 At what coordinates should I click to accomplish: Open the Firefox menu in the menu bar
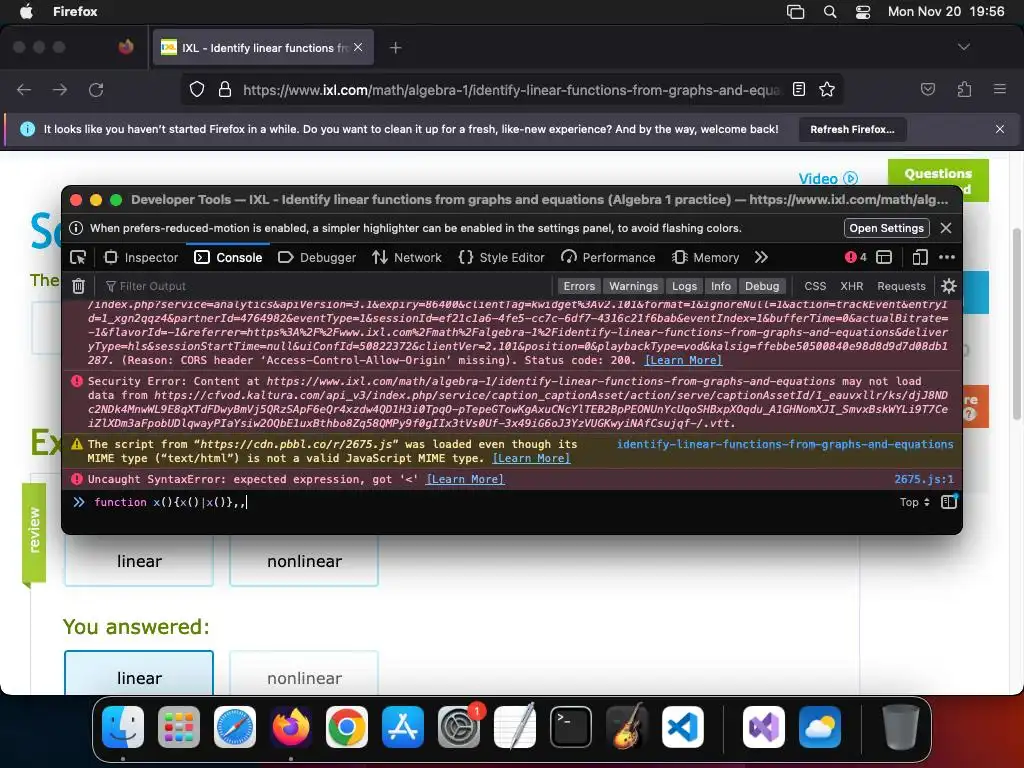coord(75,12)
